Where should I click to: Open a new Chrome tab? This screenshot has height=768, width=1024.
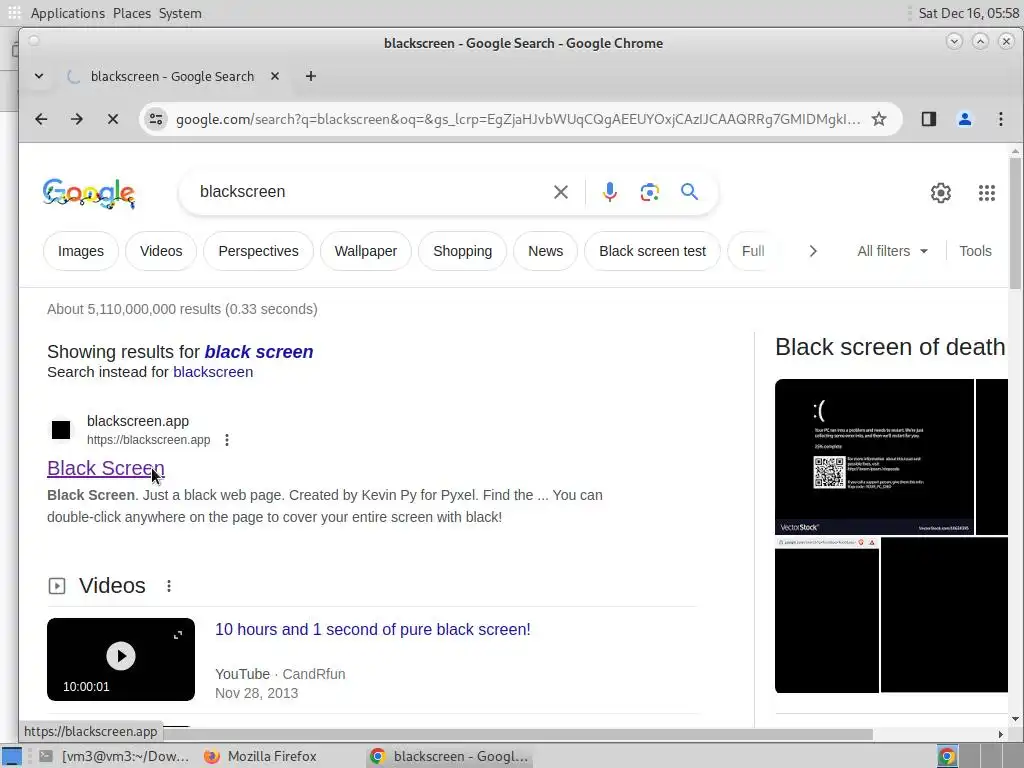(311, 76)
